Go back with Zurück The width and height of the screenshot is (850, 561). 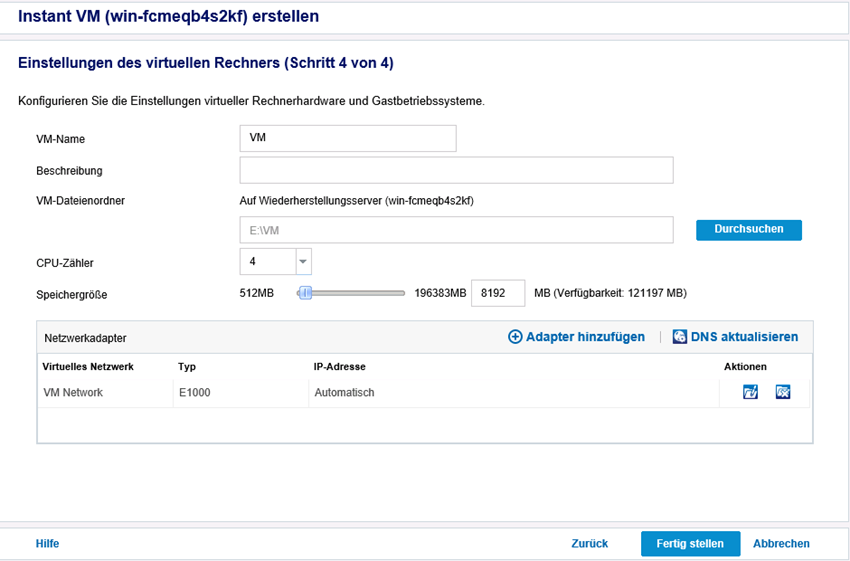click(590, 544)
